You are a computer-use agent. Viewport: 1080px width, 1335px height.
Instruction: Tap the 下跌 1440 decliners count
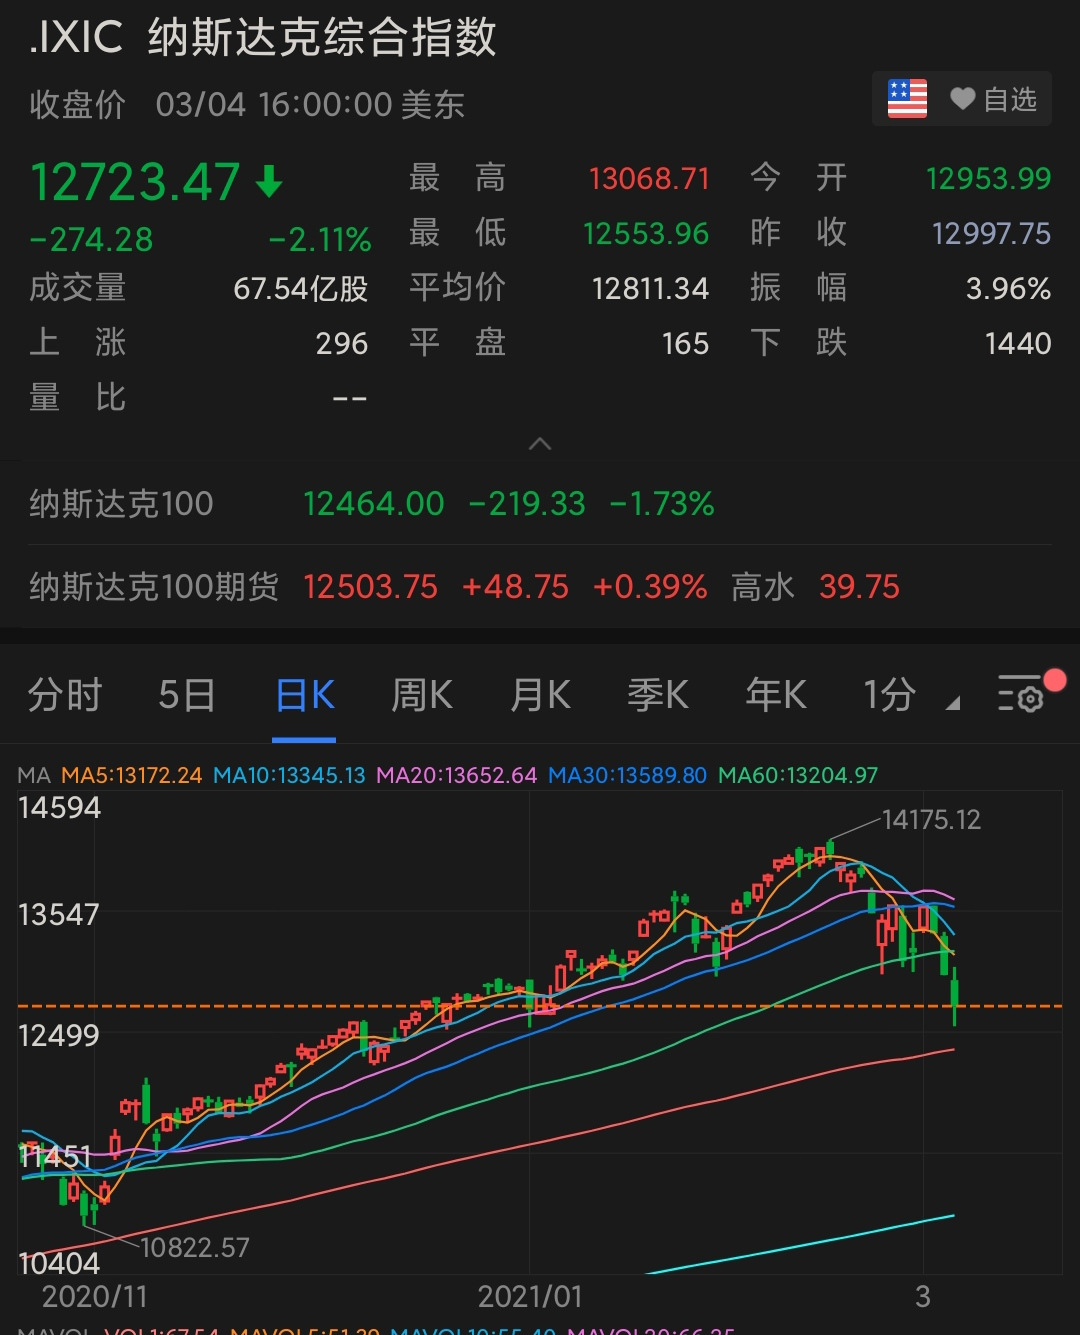point(1018,344)
